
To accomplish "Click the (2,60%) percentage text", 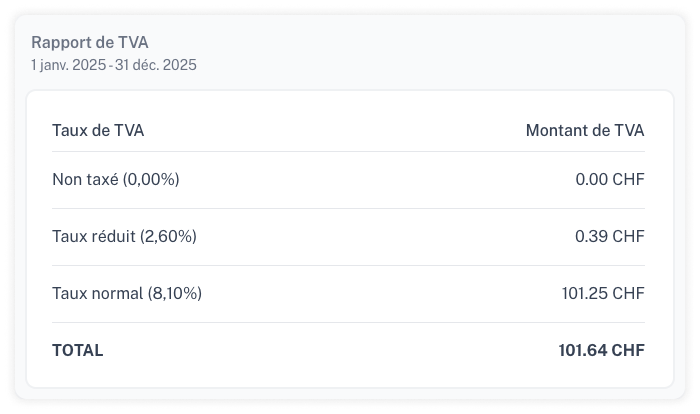I will click(x=168, y=236).
